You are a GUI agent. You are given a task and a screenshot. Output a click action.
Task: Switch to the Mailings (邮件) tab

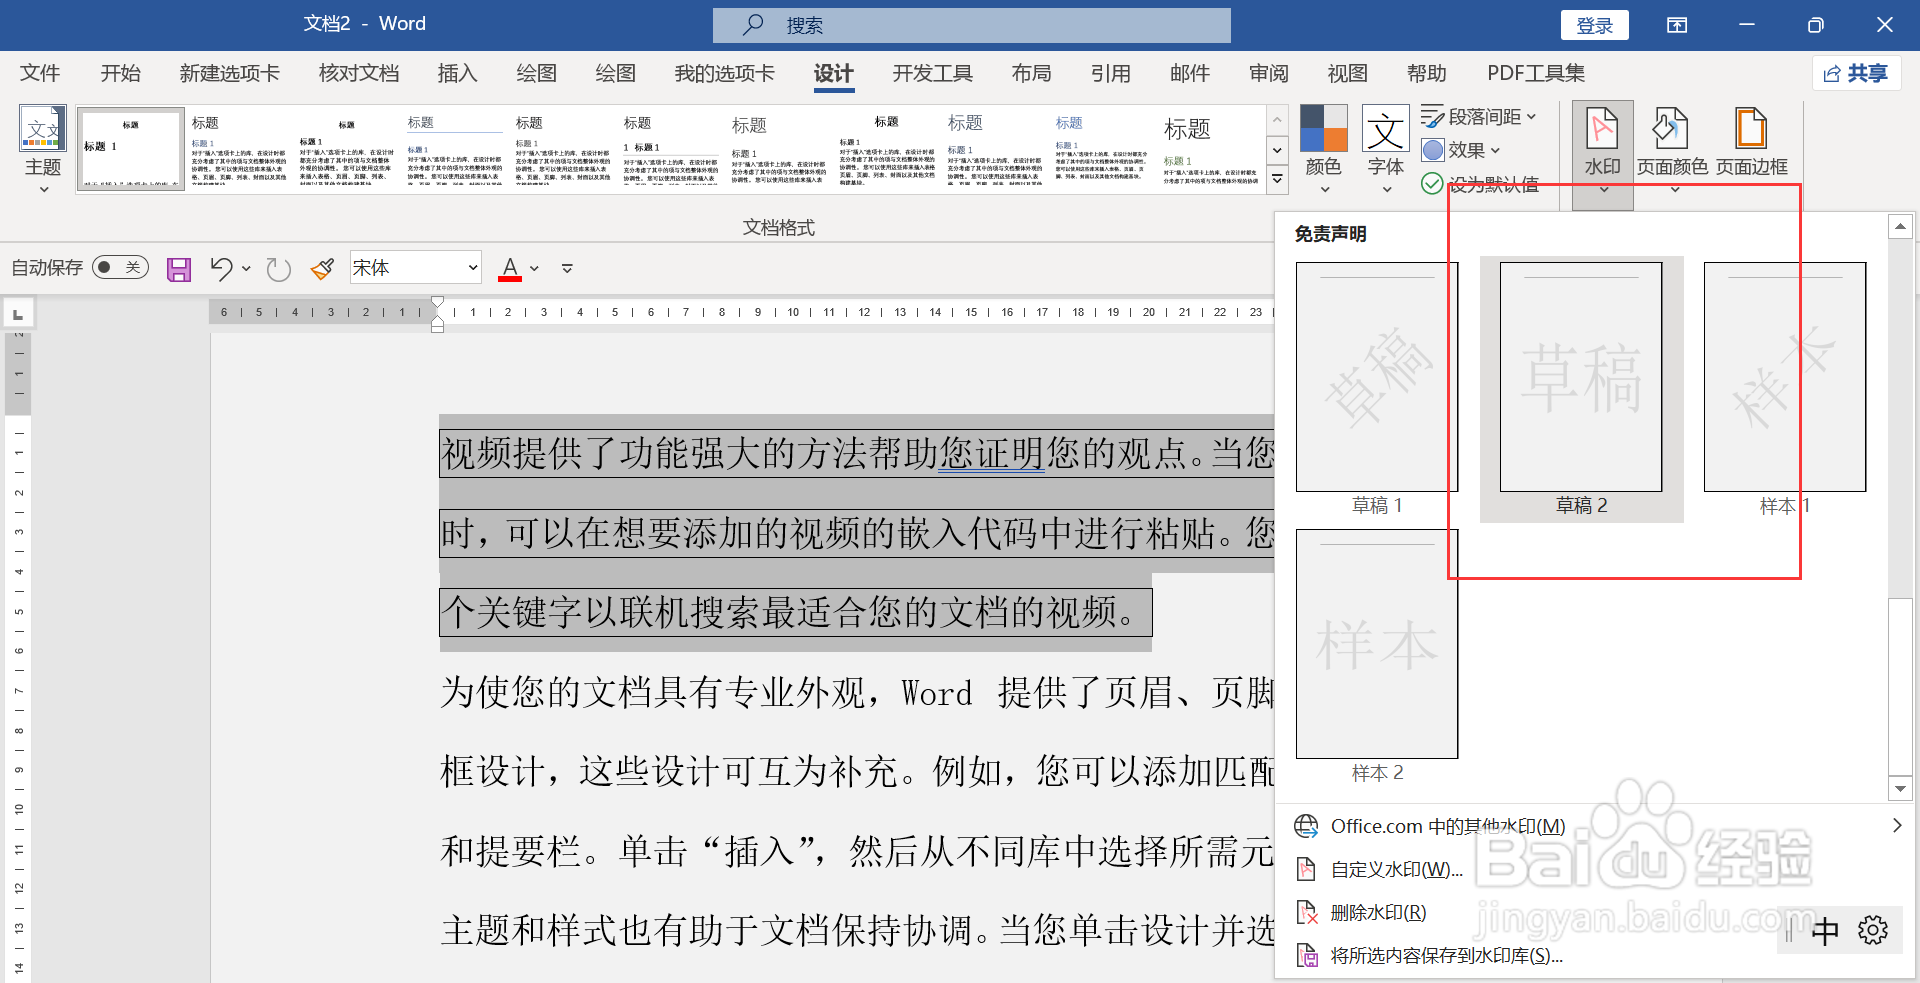1189,73
